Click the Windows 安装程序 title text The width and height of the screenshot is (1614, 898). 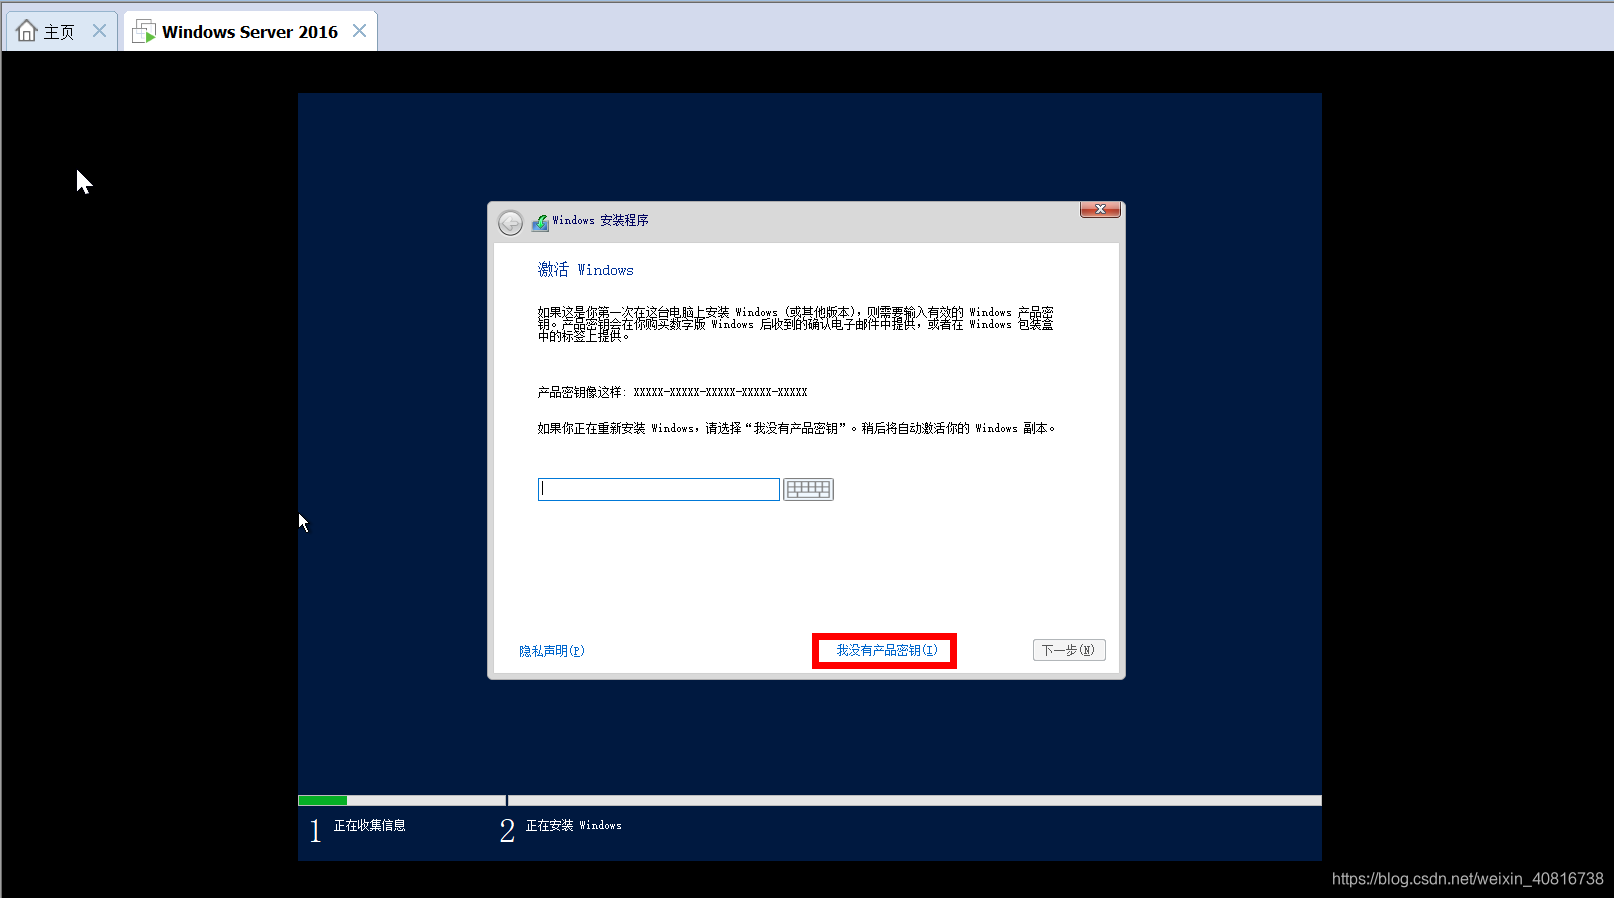point(600,220)
